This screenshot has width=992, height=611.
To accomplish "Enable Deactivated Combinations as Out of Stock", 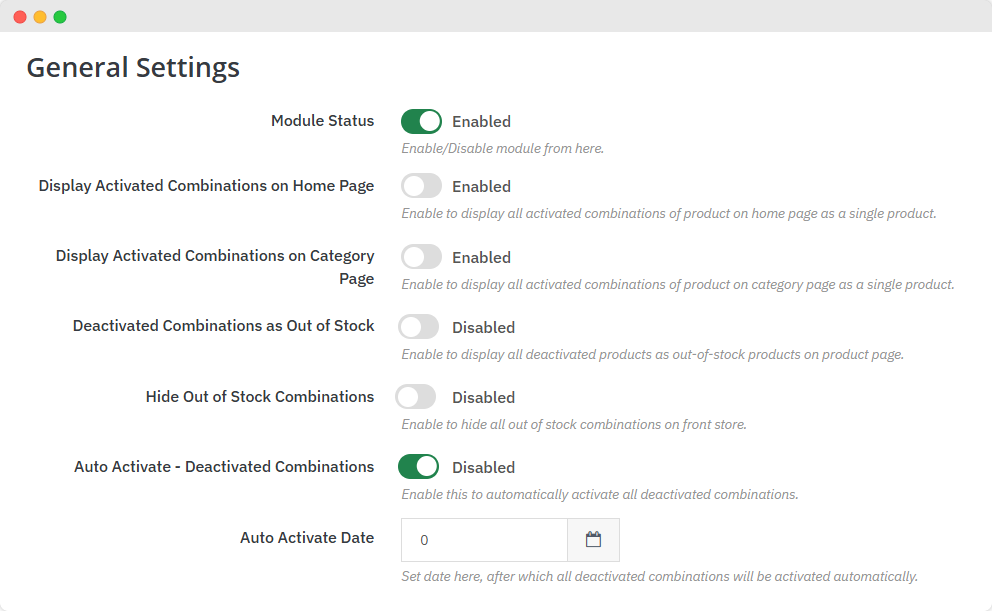I will click(419, 327).
